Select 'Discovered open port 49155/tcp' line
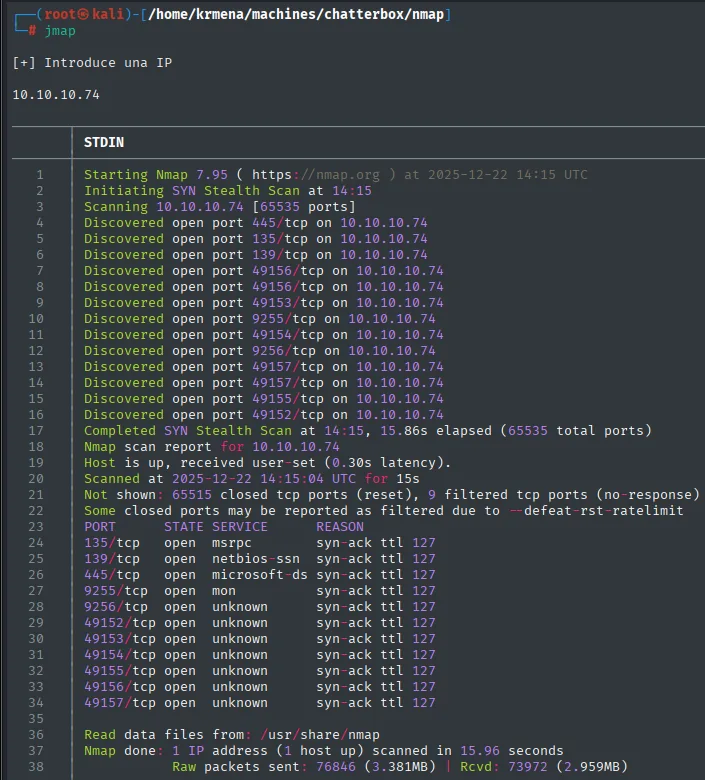705x780 pixels. tap(263, 398)
